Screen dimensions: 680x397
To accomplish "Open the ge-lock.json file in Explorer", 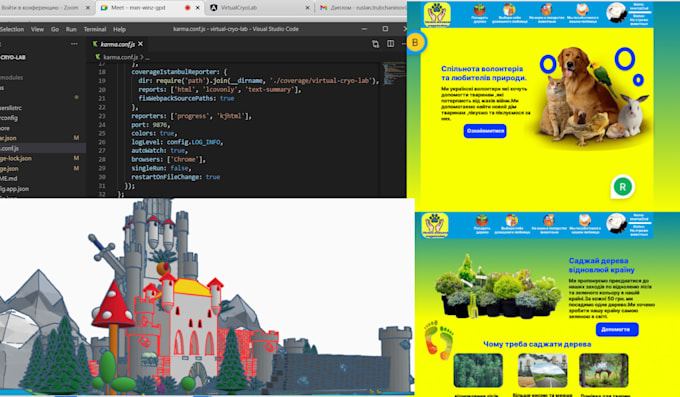I will pos(43,158).
